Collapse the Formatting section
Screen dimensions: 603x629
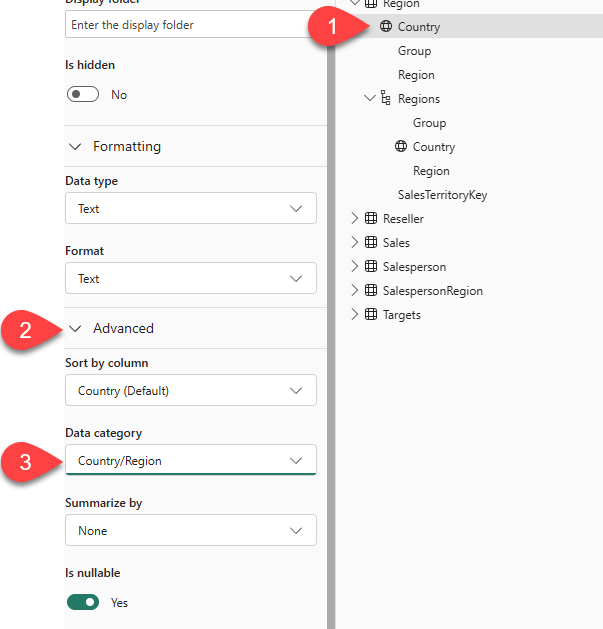pyautogui.click(x=75, y=146)
